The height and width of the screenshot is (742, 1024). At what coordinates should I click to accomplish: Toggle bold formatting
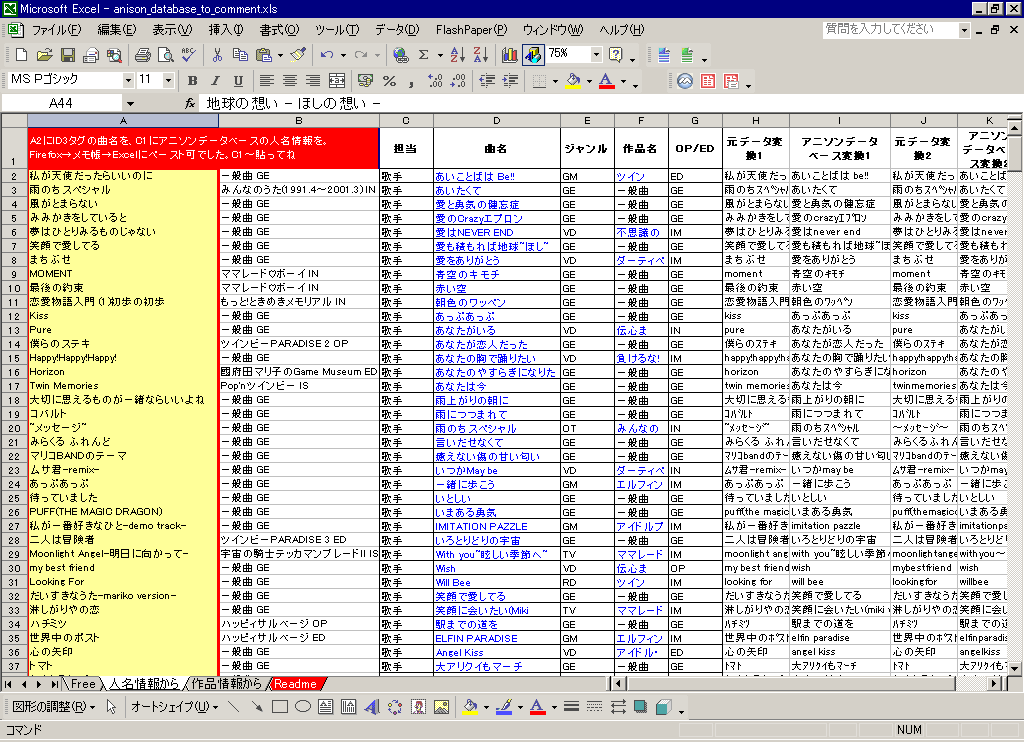click(192, 81)
